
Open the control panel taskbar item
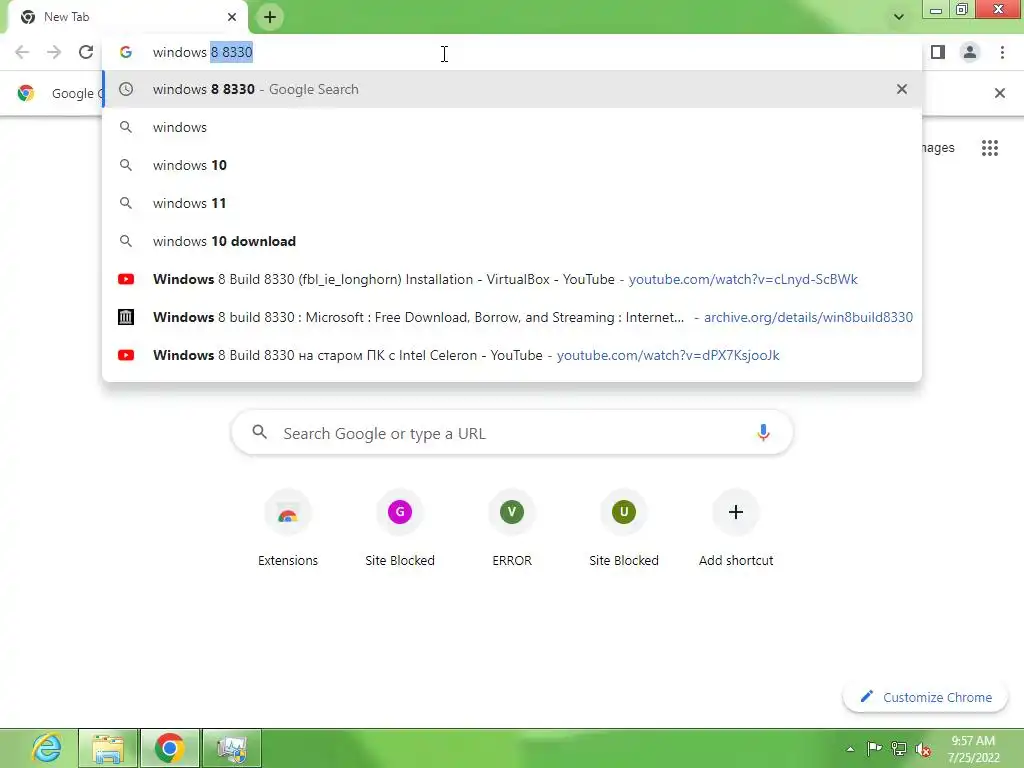[x=232, y=748]
